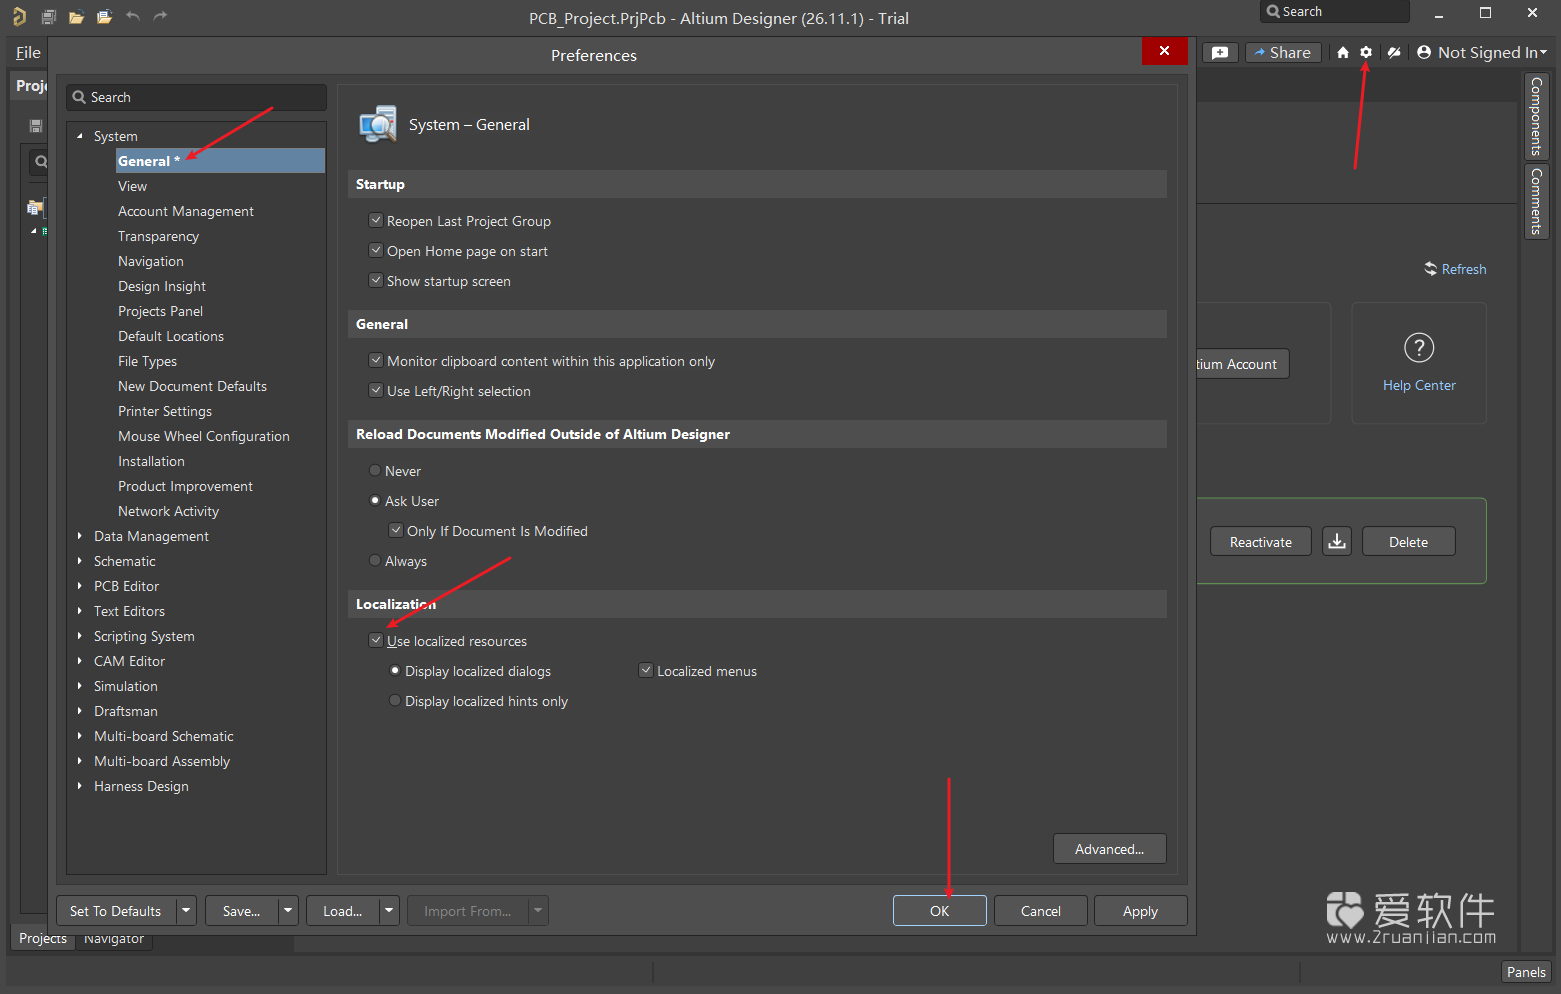Open the Components side panel tab
This screenshot has width=1561, height=994.
[x=1536, y=117]
